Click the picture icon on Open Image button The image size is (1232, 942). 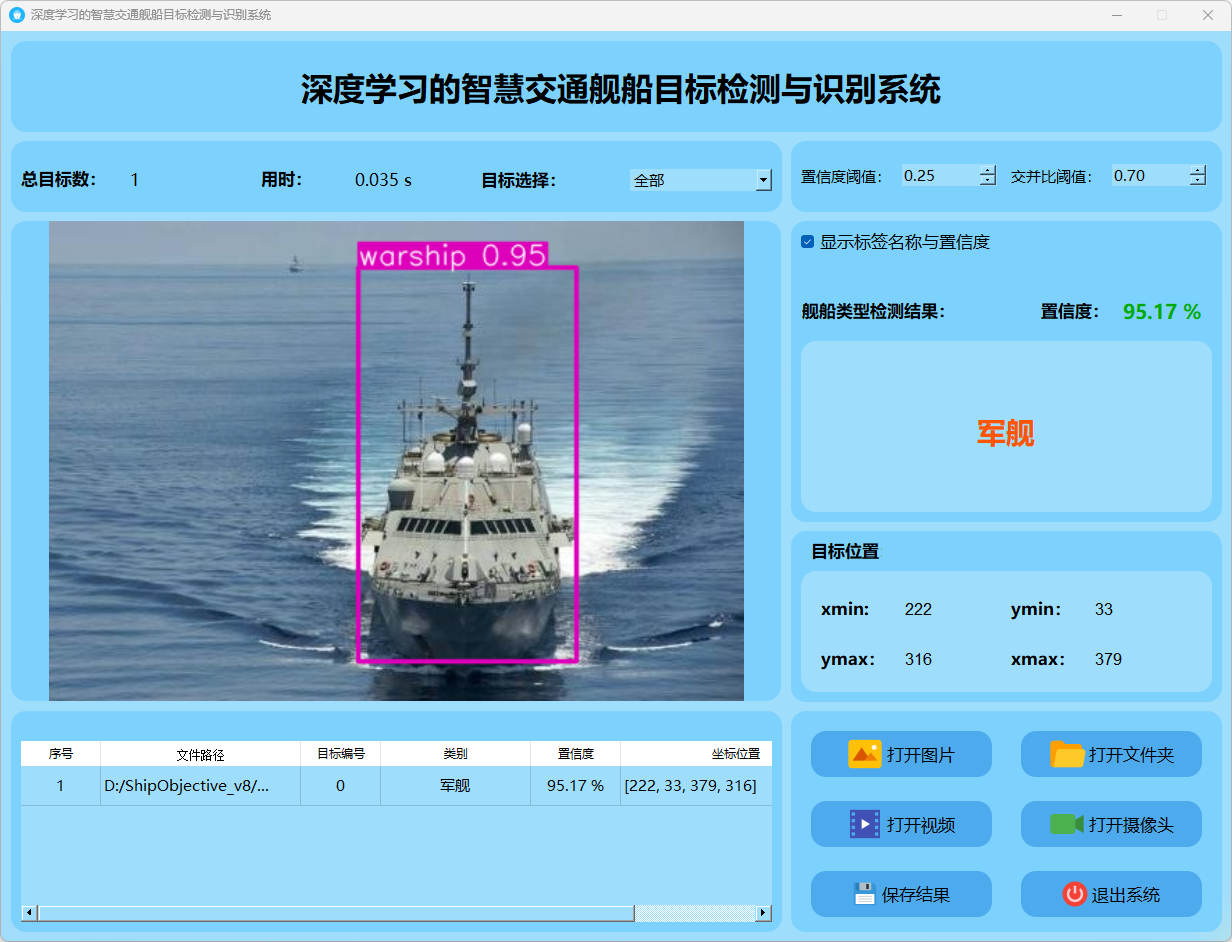click(x=864, y=754)
